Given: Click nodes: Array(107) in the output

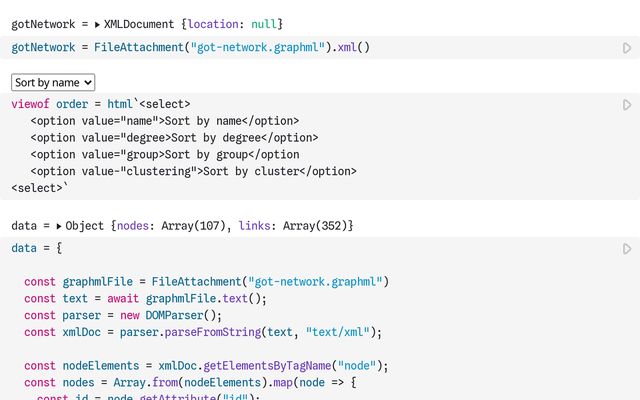Looking at the screenshot, I should coord(172,227).
